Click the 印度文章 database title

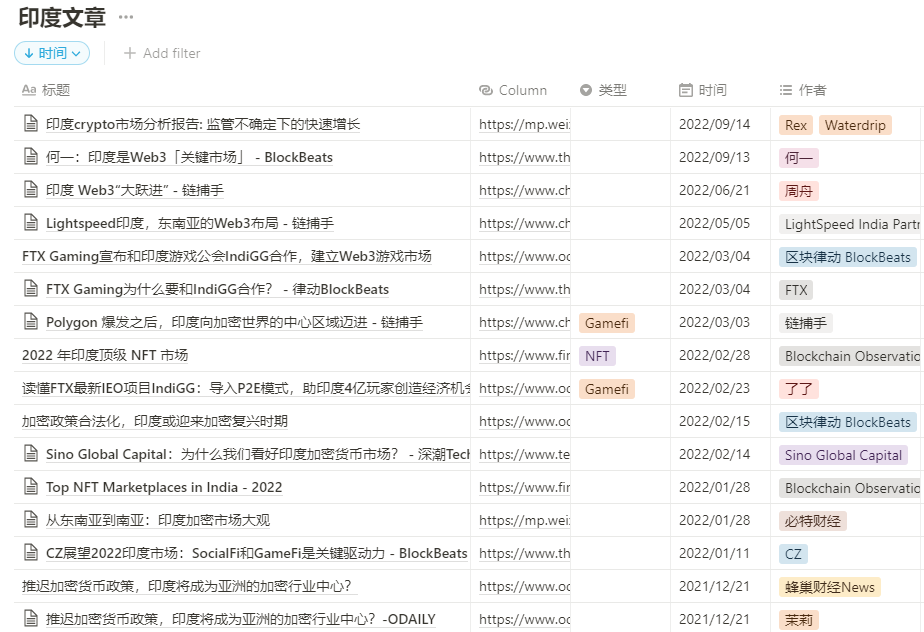point(62,18)
